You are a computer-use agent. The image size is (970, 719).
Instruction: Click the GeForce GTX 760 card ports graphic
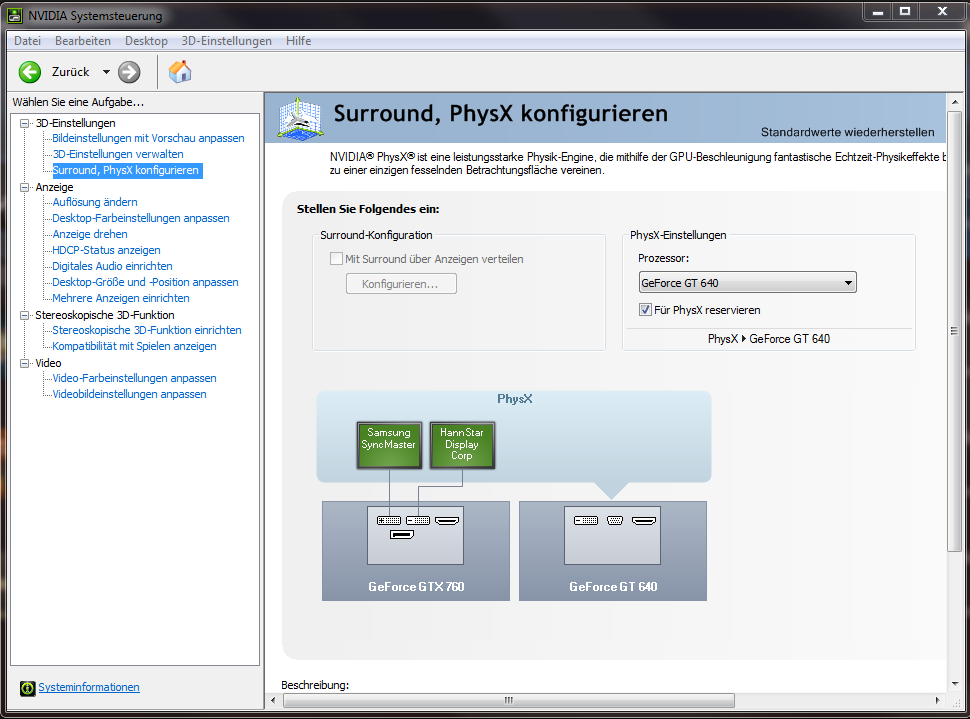415,535
